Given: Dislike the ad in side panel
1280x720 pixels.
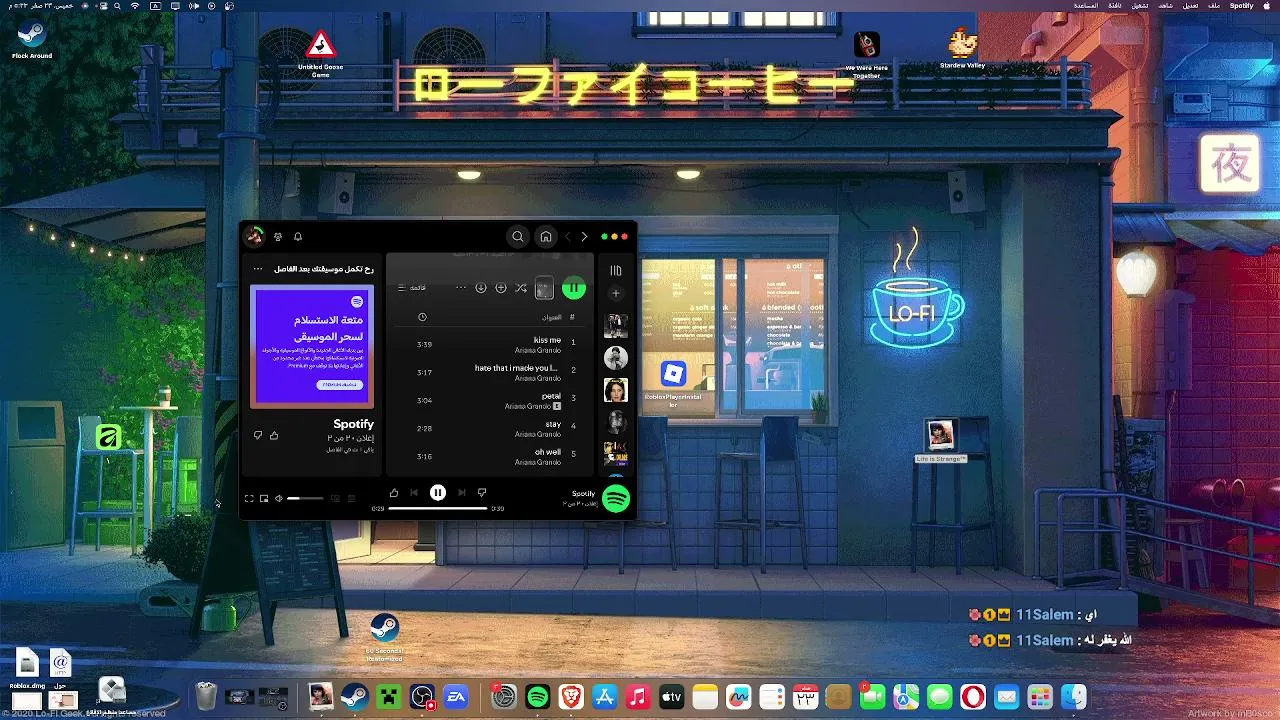Looking at the screenshot, I should pyautogui.click(x=258, y=435).
